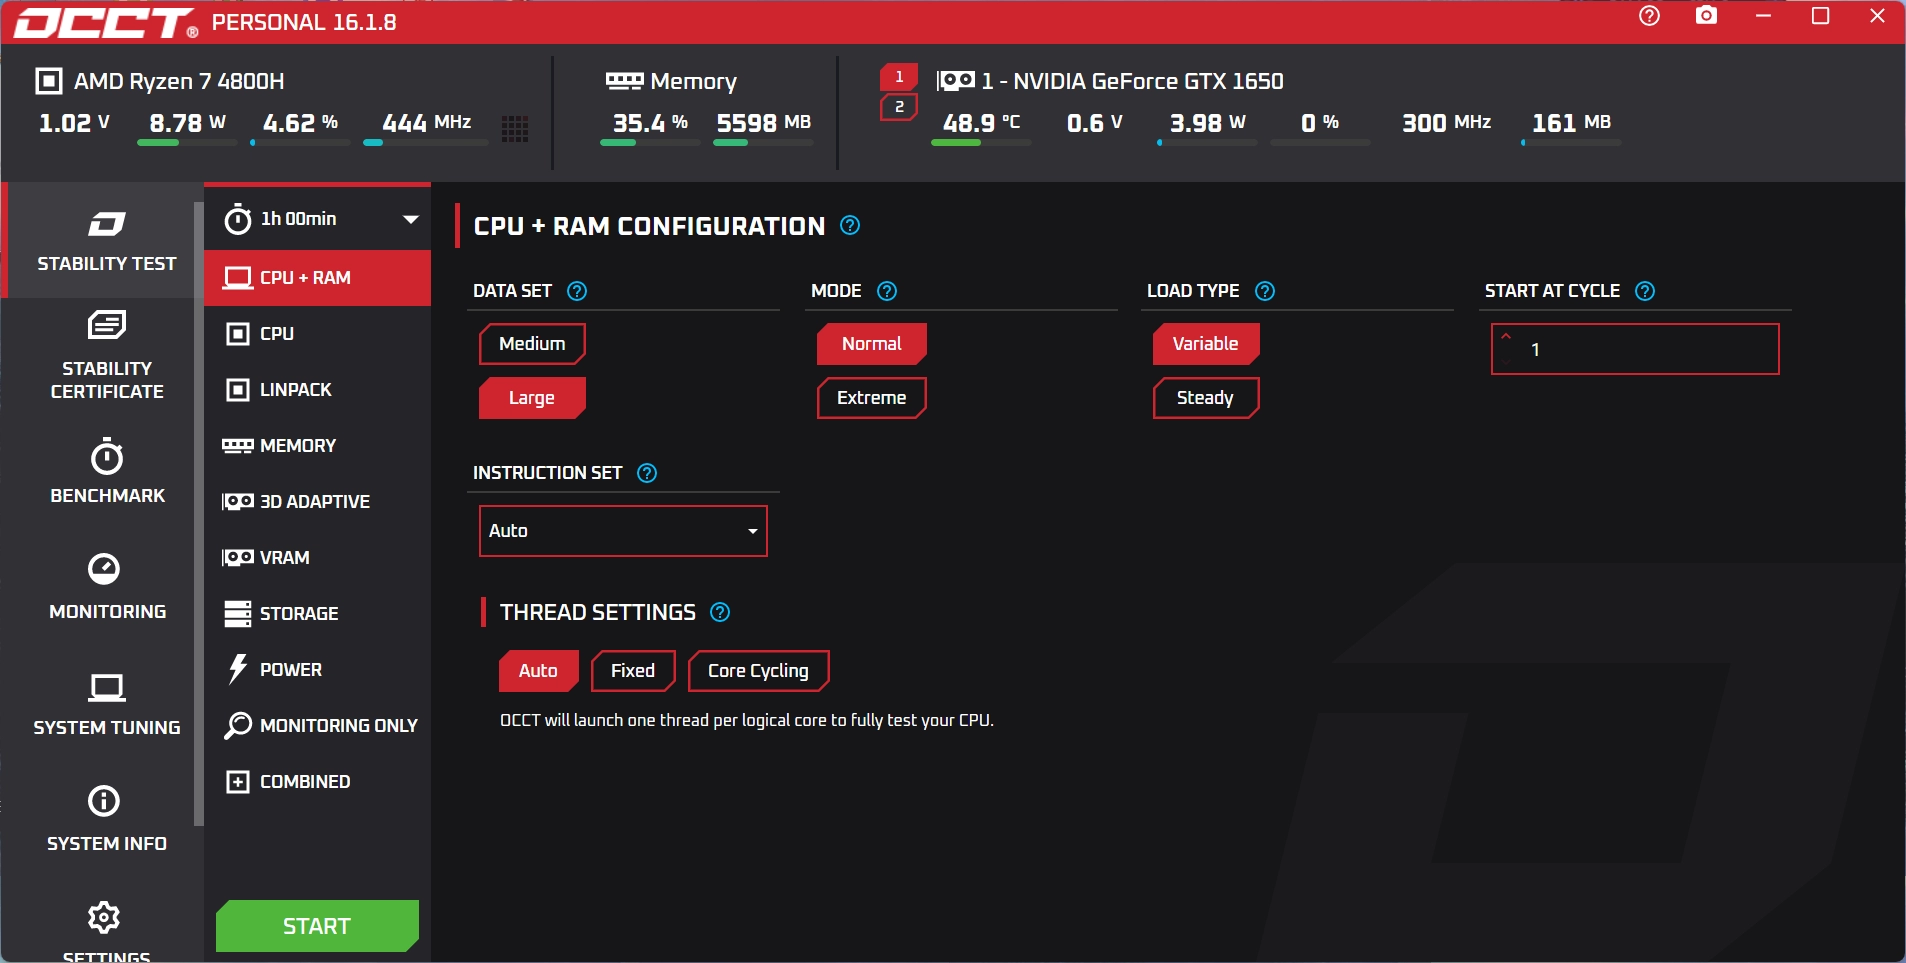Screen dimensions: 1906x963
Task: Choose Steady load type
Action: (x=1206, y=398)
